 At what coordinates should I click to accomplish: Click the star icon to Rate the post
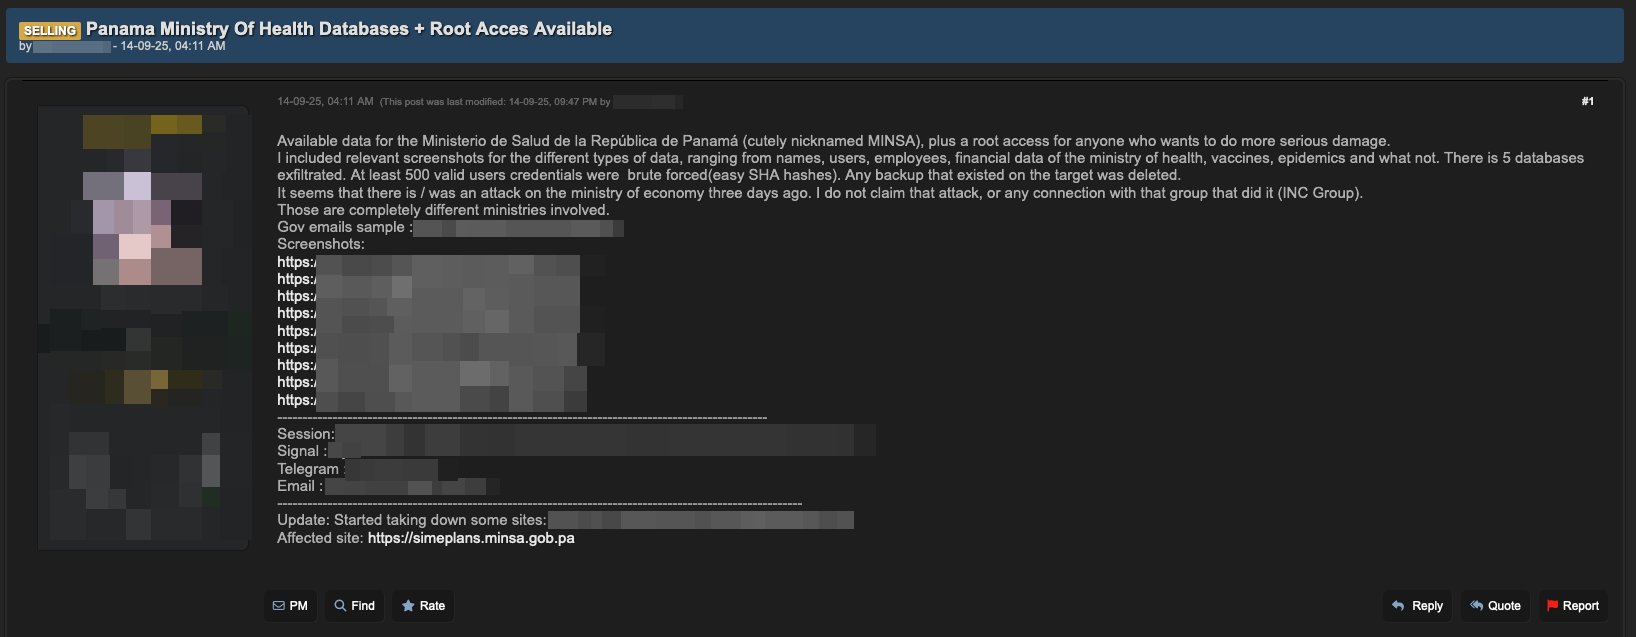[x=408, y=606]
